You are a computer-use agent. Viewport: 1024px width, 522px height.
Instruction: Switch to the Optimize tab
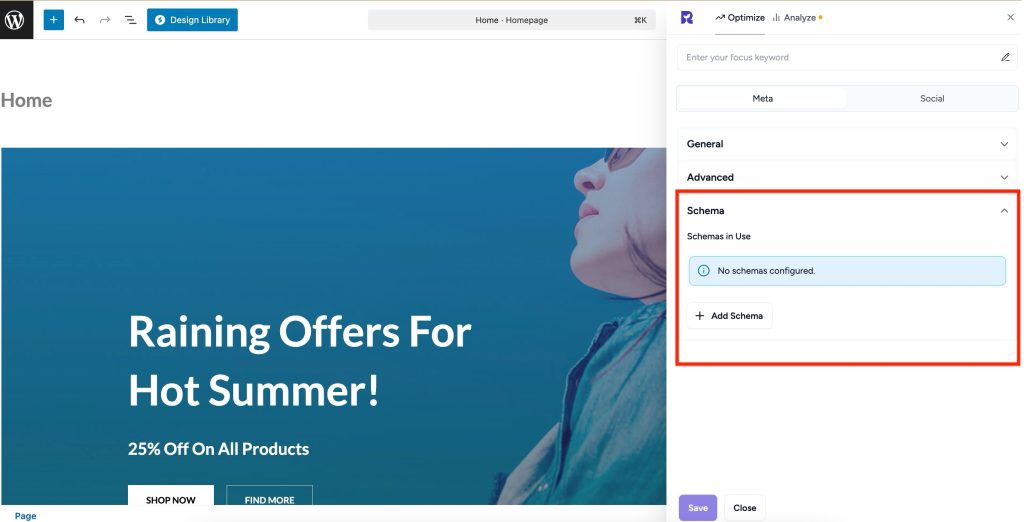[740, 17]
